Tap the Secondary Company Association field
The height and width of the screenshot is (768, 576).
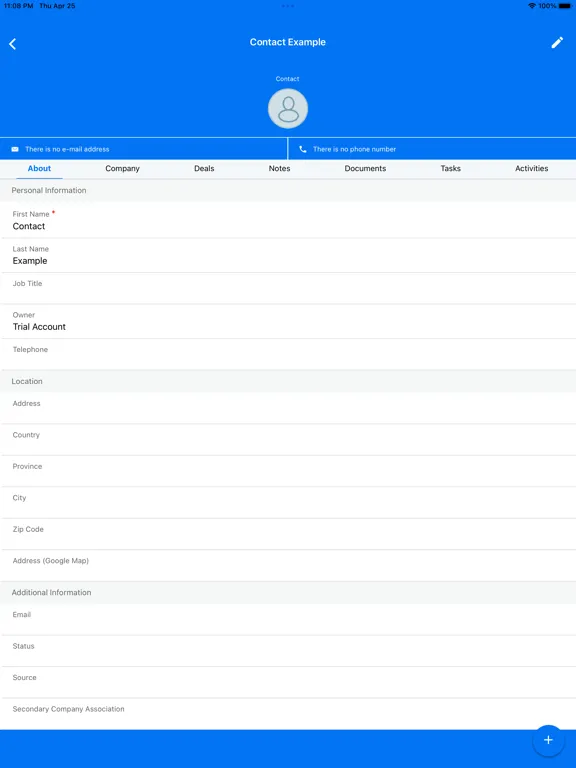pos(288,714)
